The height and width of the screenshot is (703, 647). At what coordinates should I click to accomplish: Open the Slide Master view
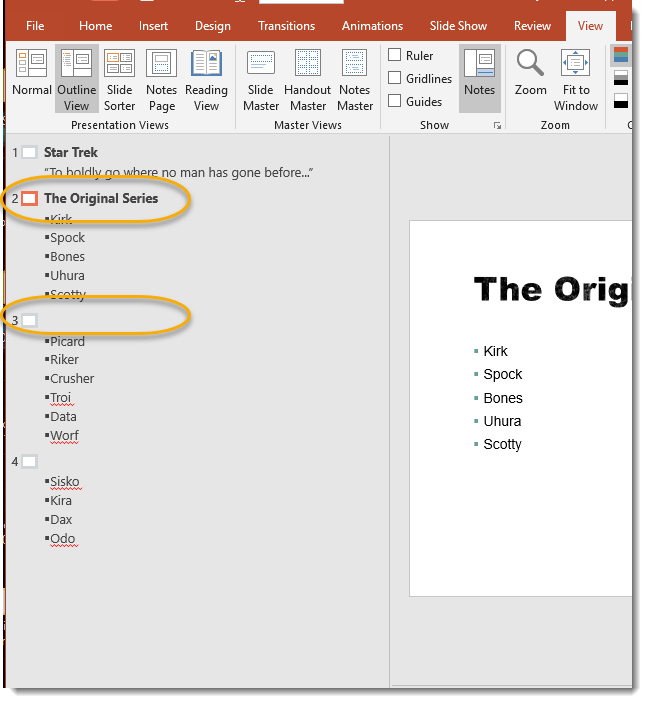[261, 78]
